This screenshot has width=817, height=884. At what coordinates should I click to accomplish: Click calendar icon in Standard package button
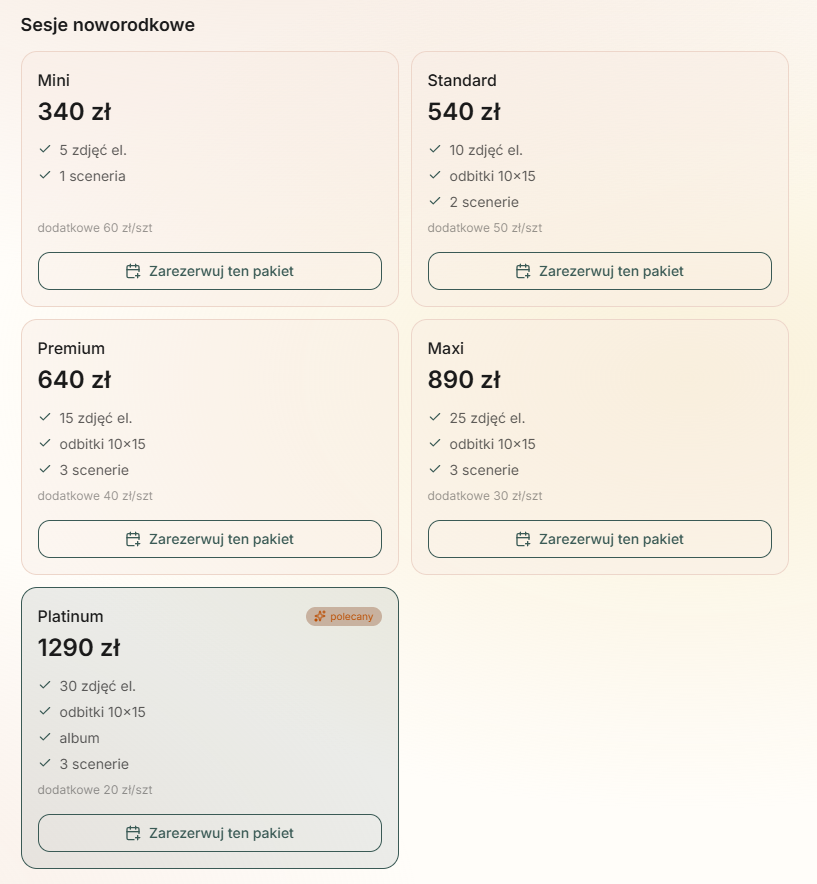tap(523, 271)
